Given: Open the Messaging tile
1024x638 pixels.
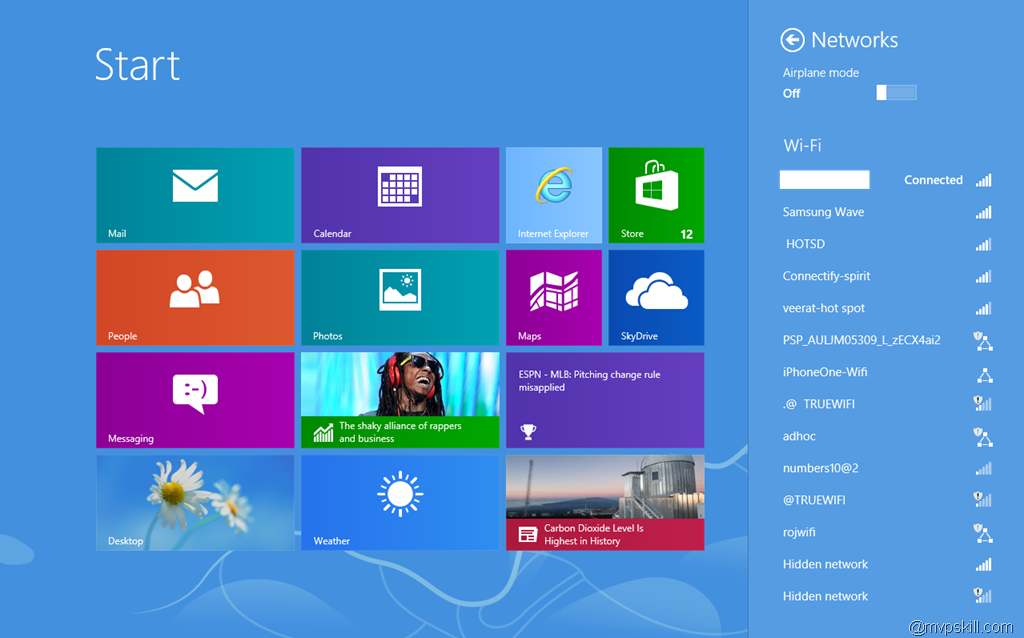Looking at the screenshot, I should 195,400.
